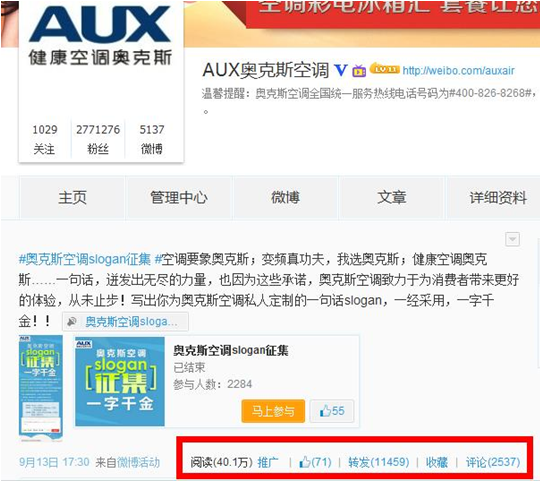Open the weibo.com/auxair profile link
Viewport: 540px width, 485px height.
pos(458,71)
